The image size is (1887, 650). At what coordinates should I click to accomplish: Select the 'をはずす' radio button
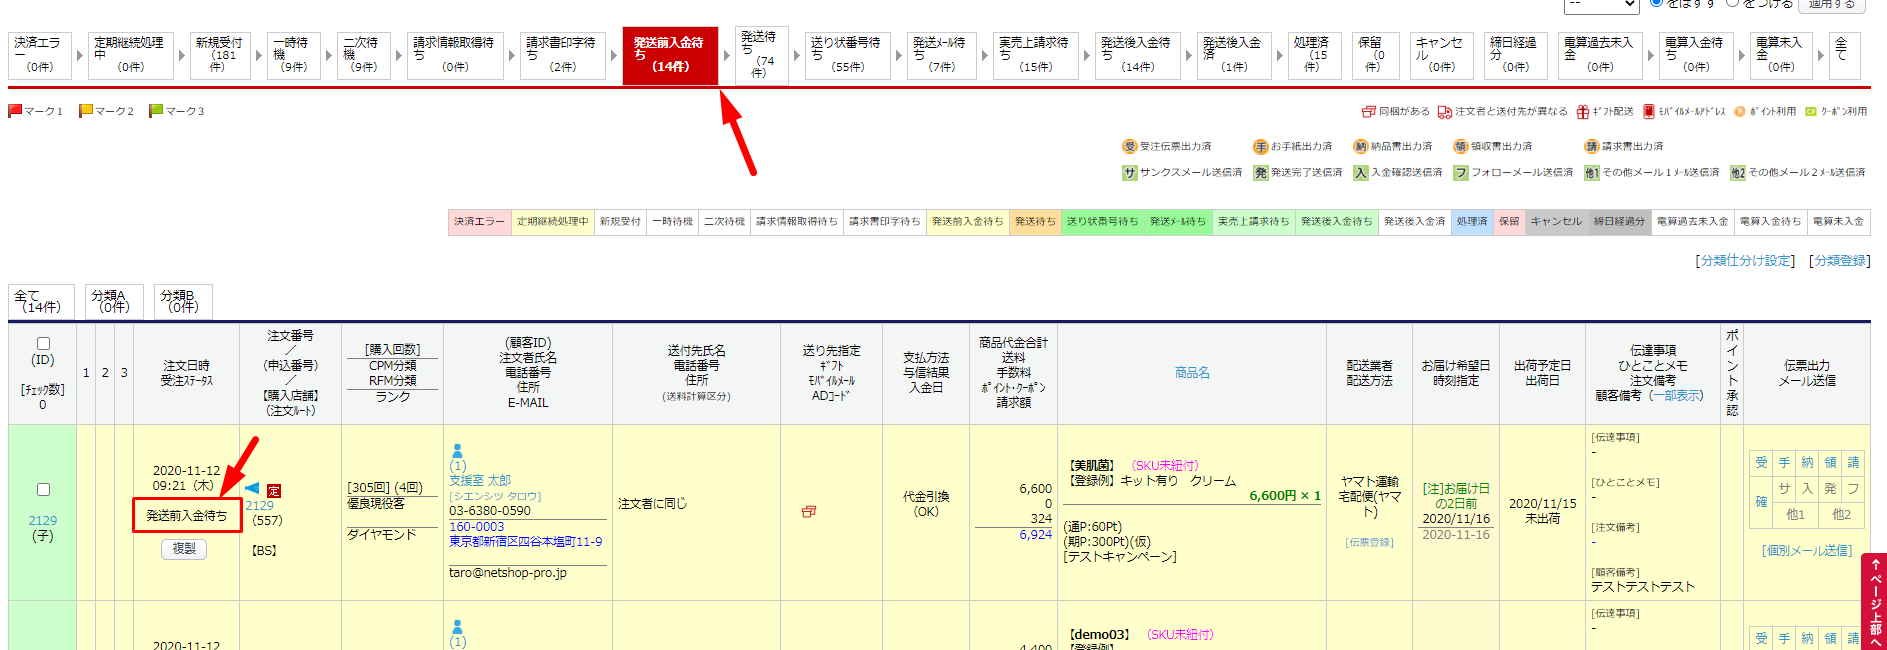(x=1656, y=3)
